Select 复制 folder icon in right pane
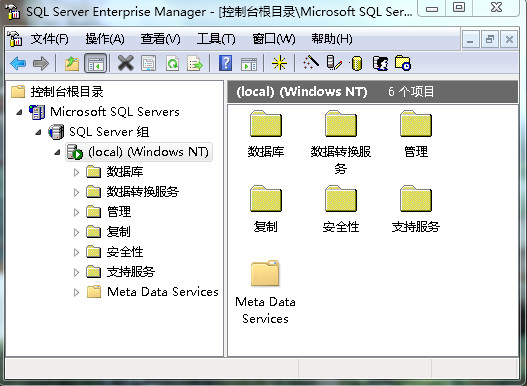 click(266, 199)
